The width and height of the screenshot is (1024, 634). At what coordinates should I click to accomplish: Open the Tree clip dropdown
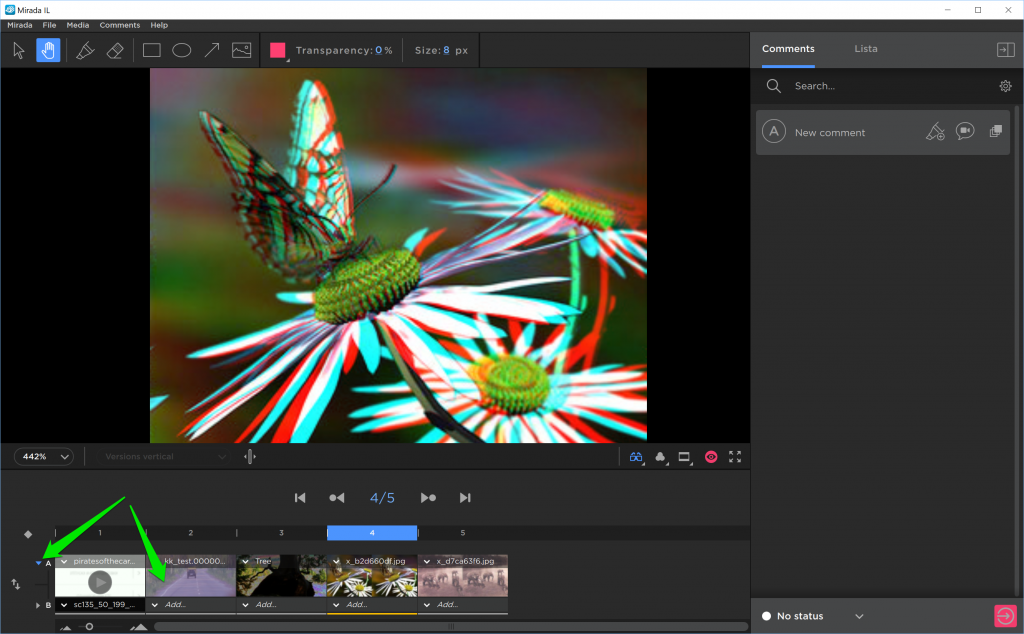point(246,562)
